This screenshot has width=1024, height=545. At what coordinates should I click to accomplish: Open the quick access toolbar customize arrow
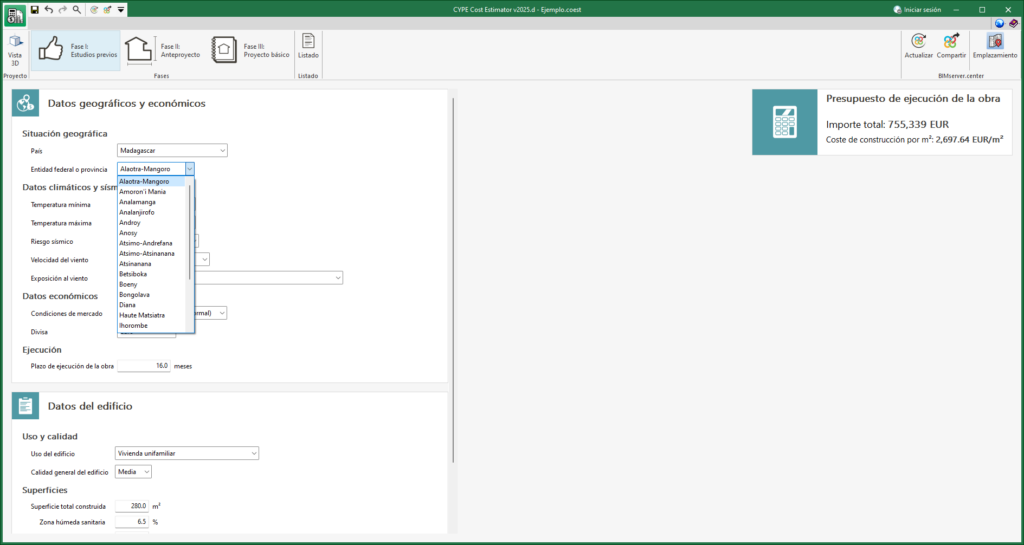[121, 10]
